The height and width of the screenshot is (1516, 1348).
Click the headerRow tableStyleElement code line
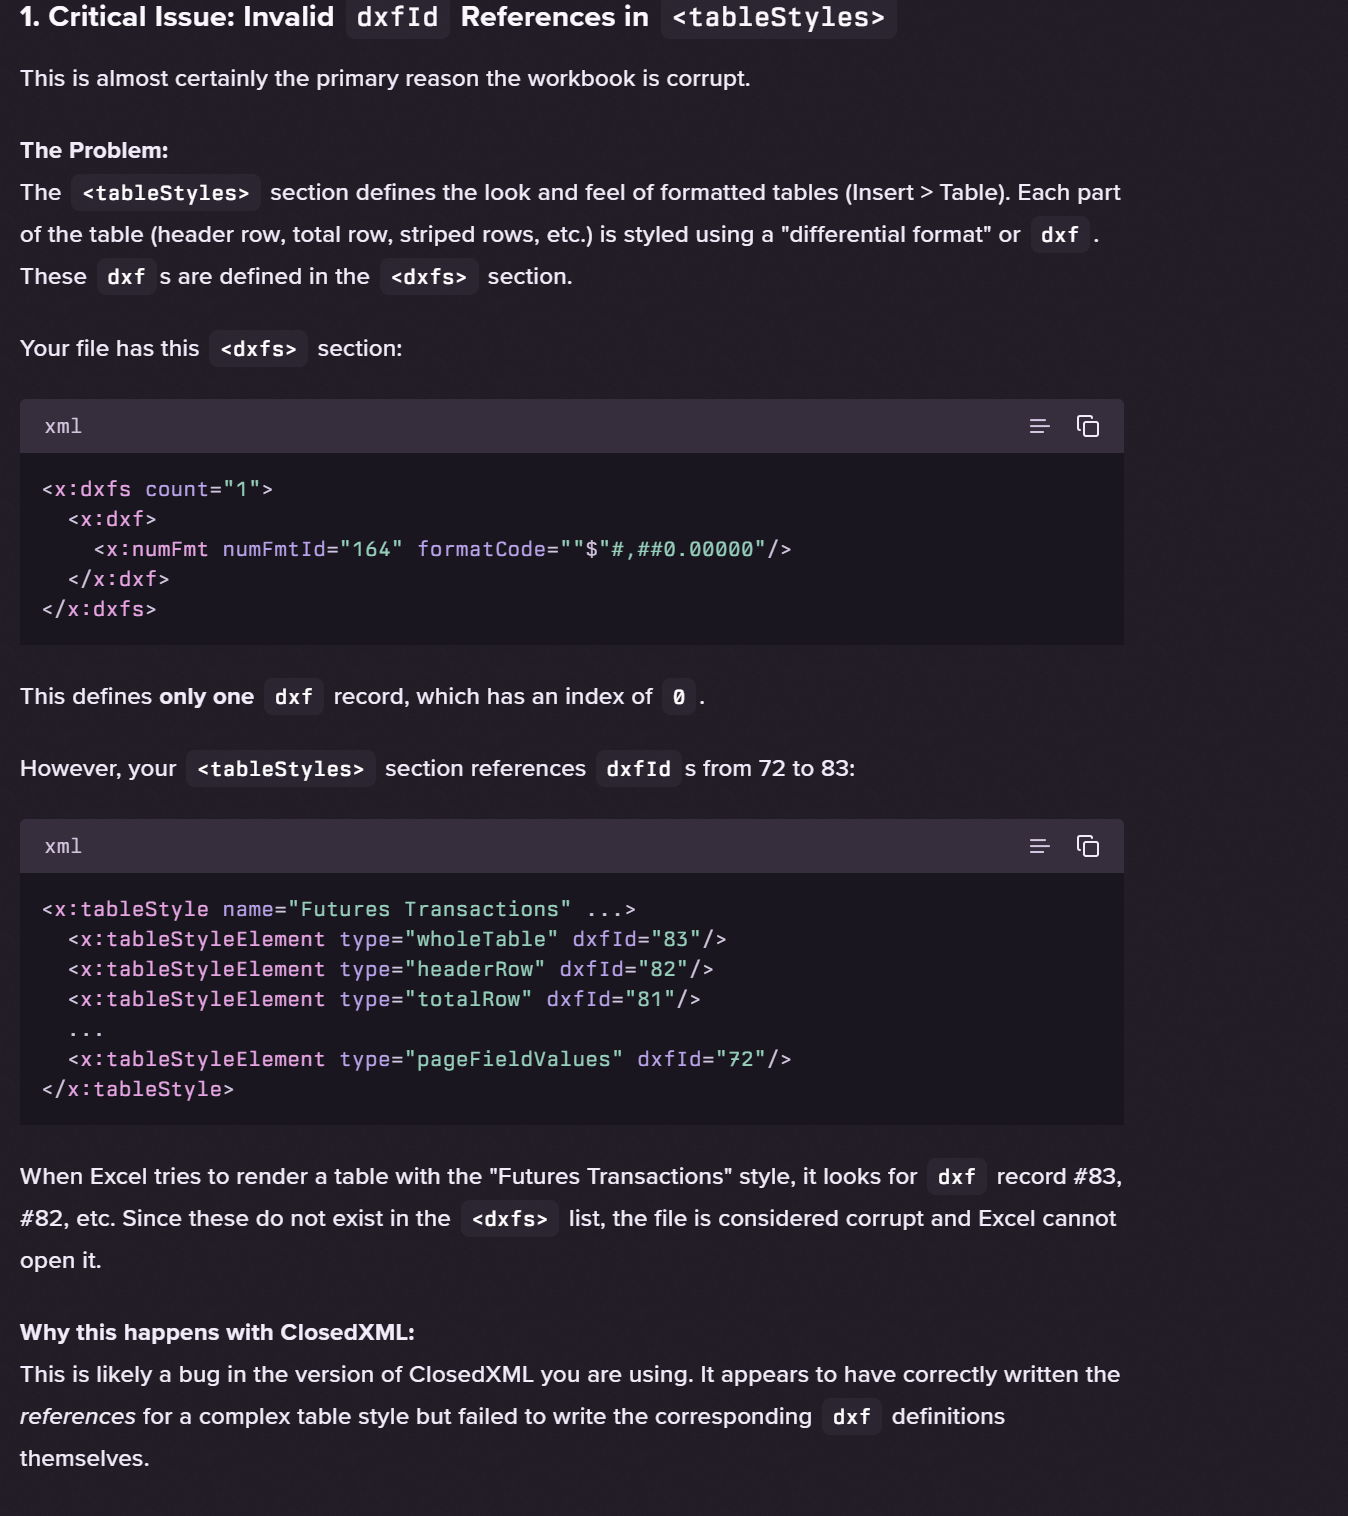click(390, 969)
